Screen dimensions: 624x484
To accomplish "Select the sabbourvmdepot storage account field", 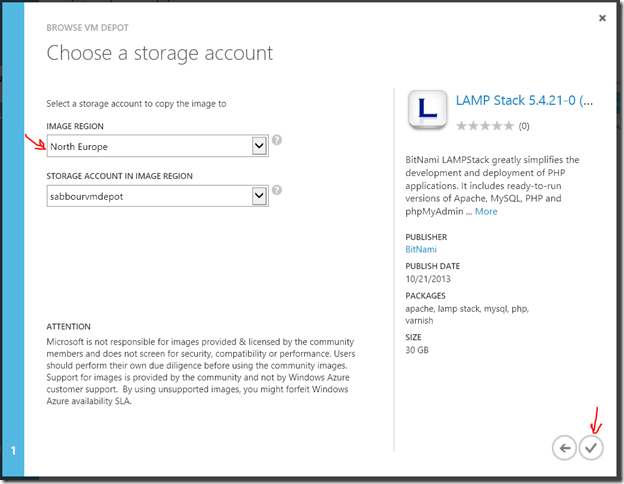I will [158, 196].
